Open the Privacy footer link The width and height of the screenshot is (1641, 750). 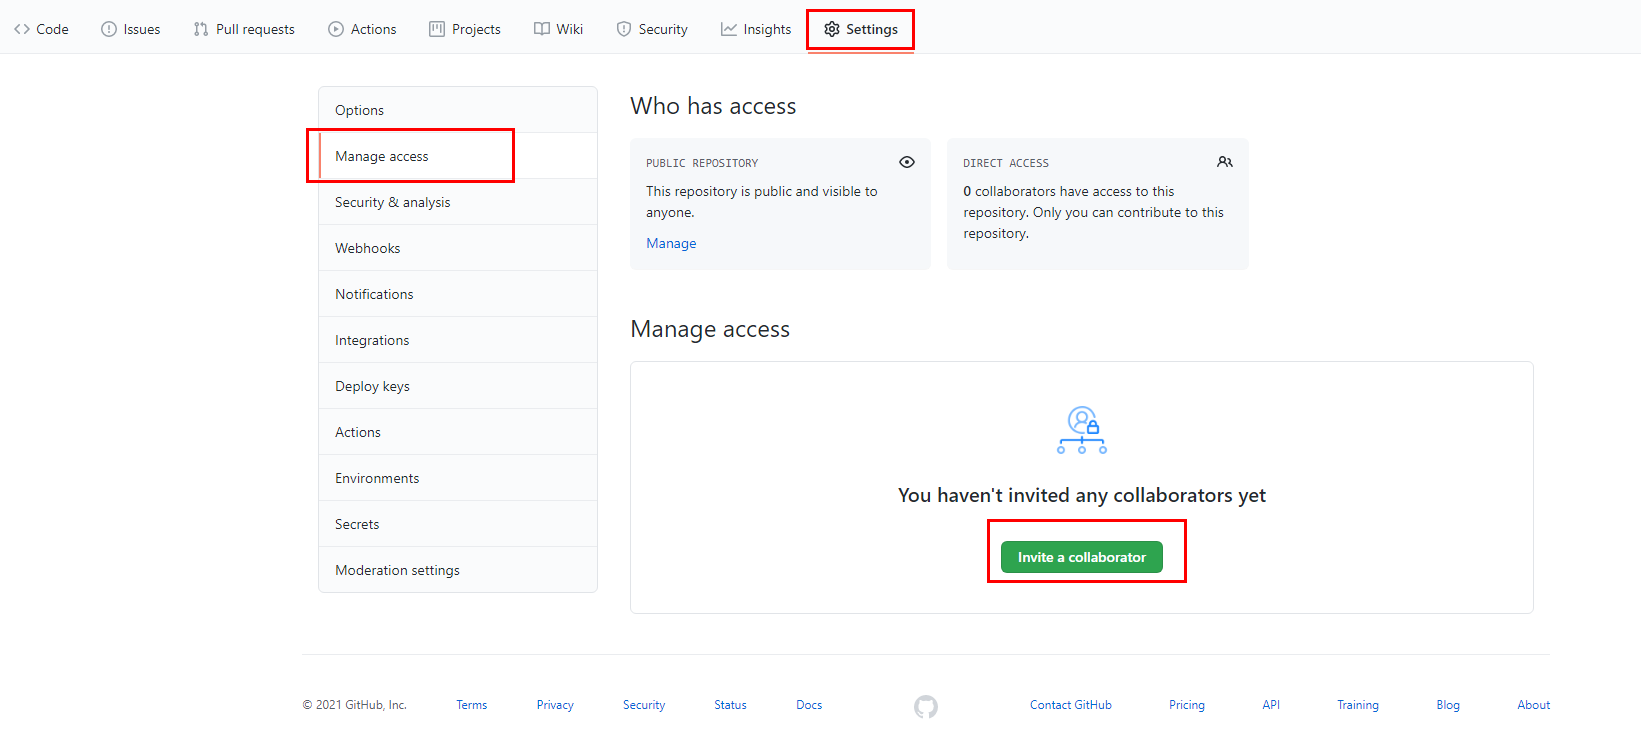555,705
